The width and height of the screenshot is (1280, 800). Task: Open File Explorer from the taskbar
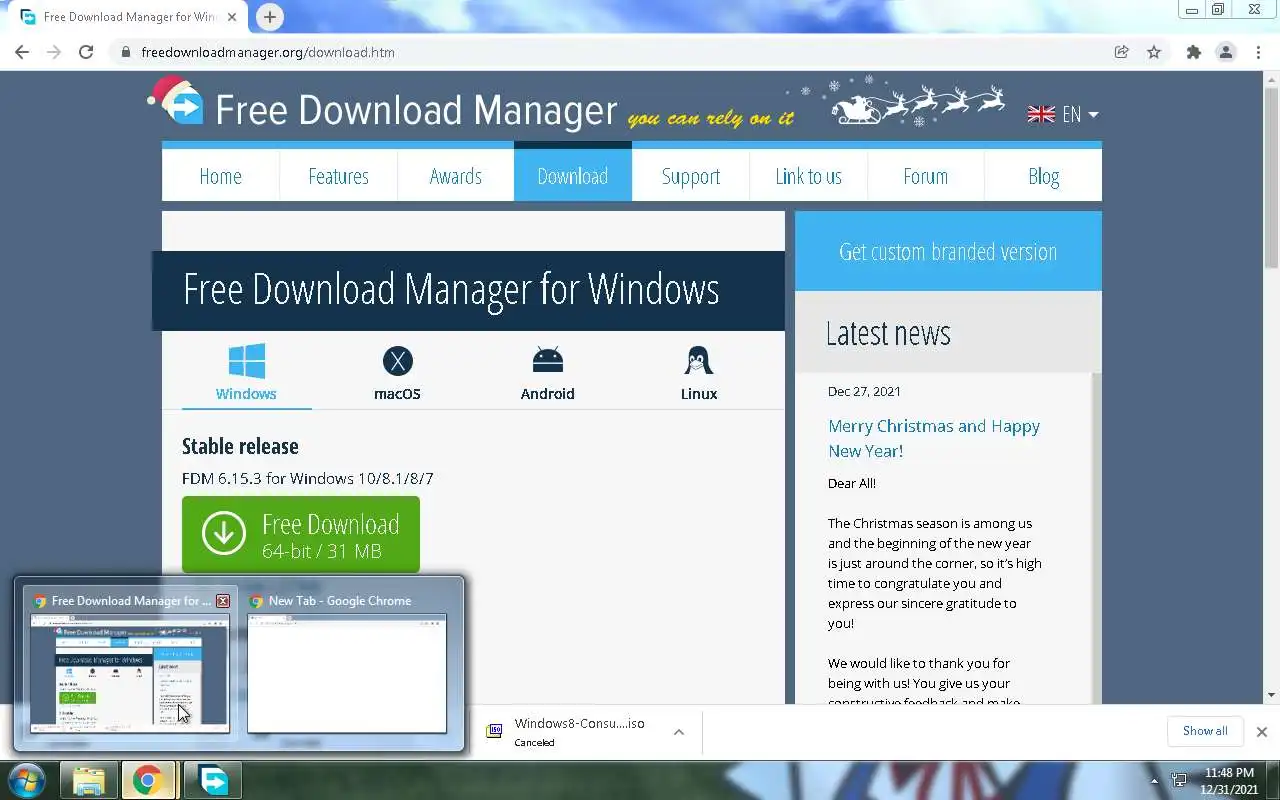point(89,780)
